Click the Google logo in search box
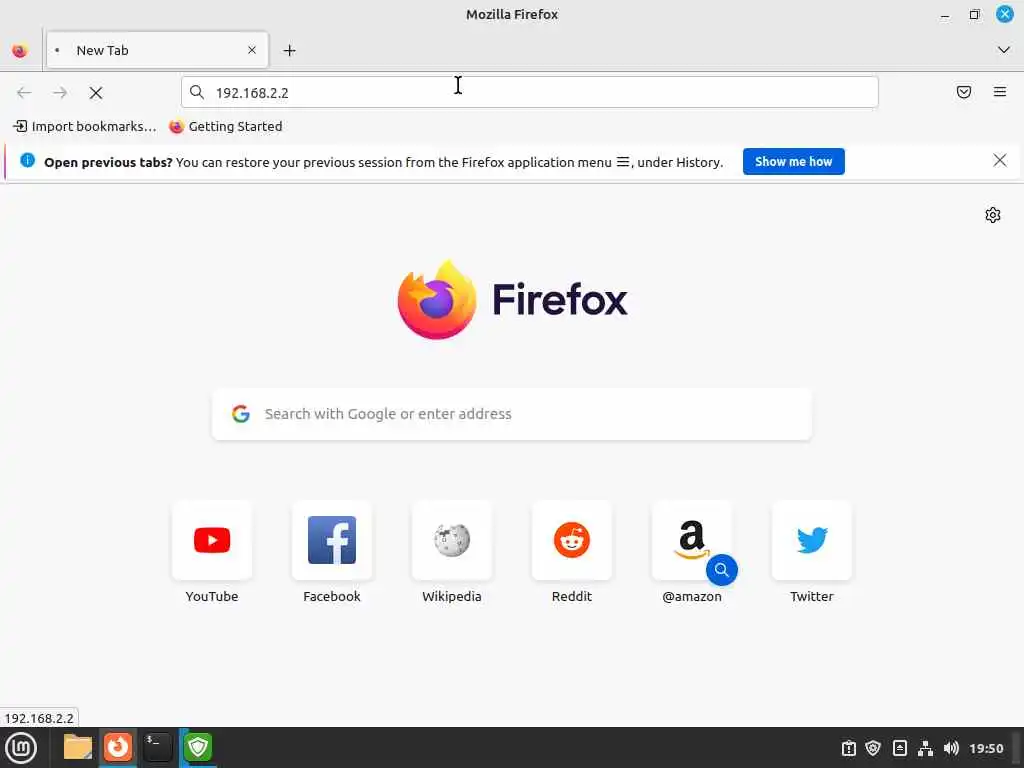Image resolution: width=1024 pixels, height=768 pixels. tap(241, 414)
